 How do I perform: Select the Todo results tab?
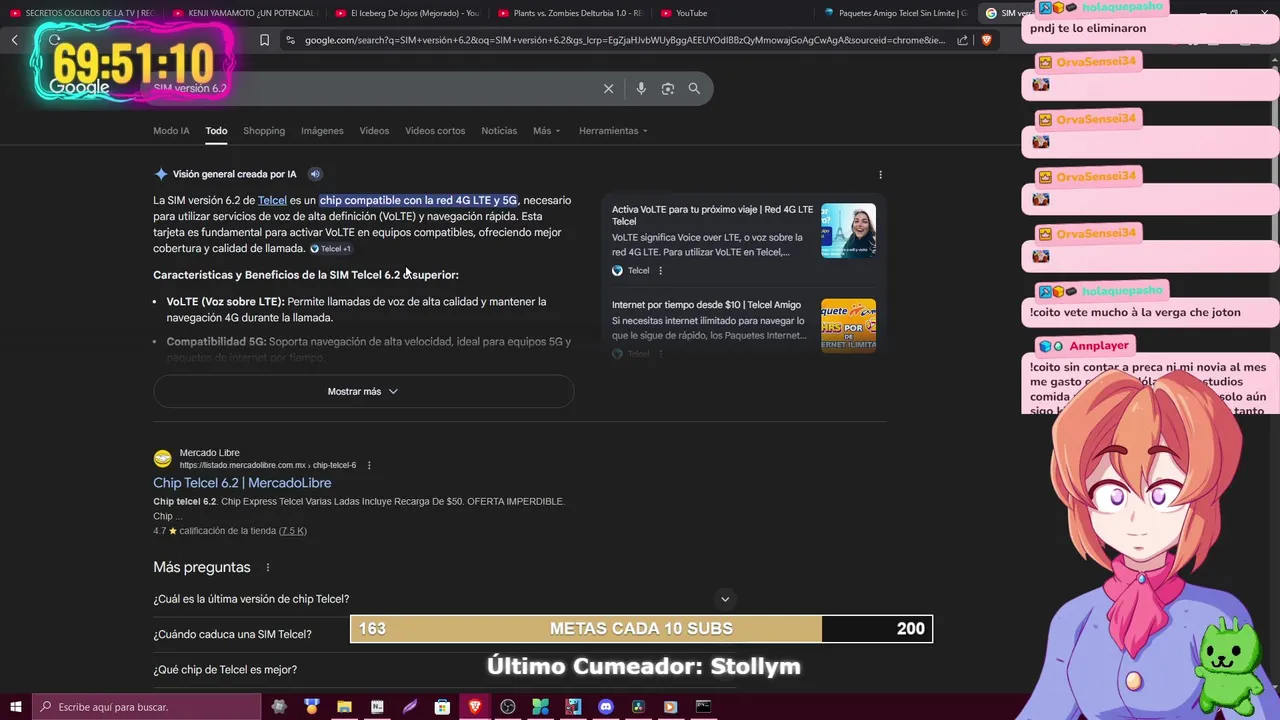pyautogui.click(x=216, y=131)
